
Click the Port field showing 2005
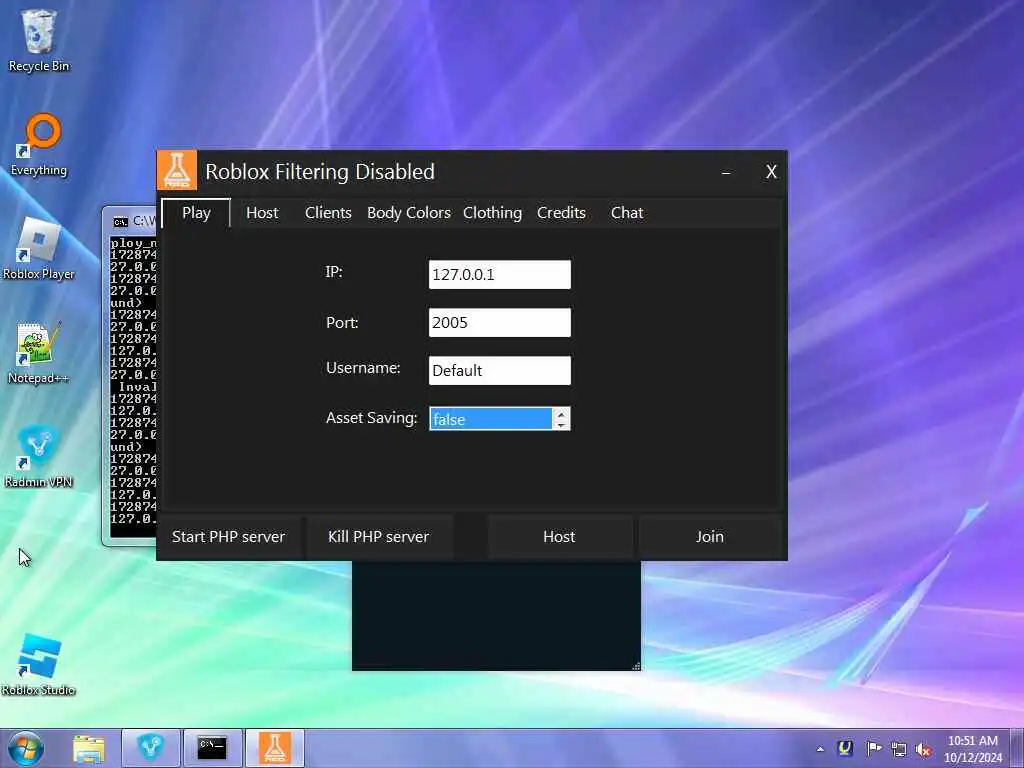(500, 323)
